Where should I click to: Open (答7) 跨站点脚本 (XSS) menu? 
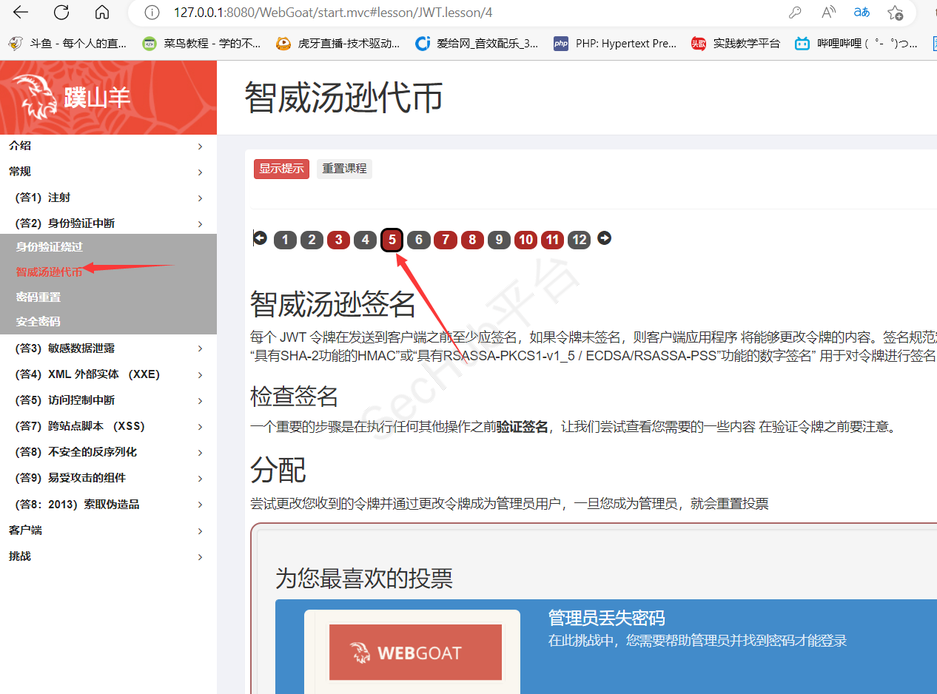(x=108, y=426)
